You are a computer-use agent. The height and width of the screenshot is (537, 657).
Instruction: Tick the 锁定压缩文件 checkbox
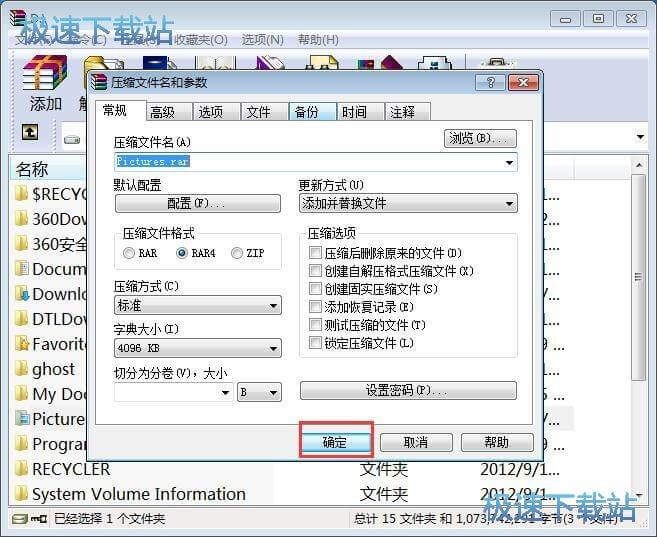[x=316, y=343]
